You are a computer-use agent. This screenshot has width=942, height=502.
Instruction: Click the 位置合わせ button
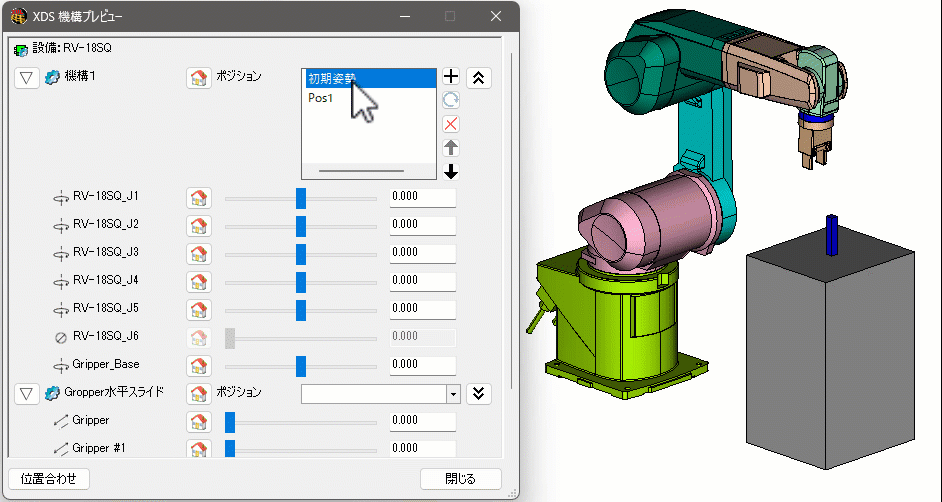coord(48,479)
